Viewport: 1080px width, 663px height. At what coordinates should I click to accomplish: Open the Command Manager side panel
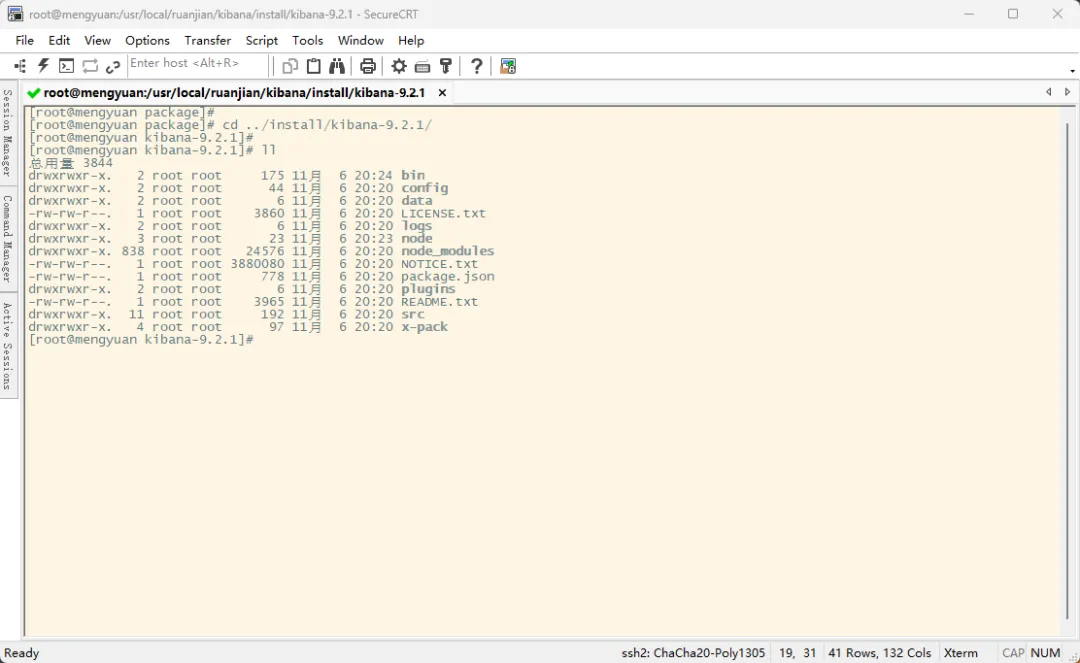8,239
